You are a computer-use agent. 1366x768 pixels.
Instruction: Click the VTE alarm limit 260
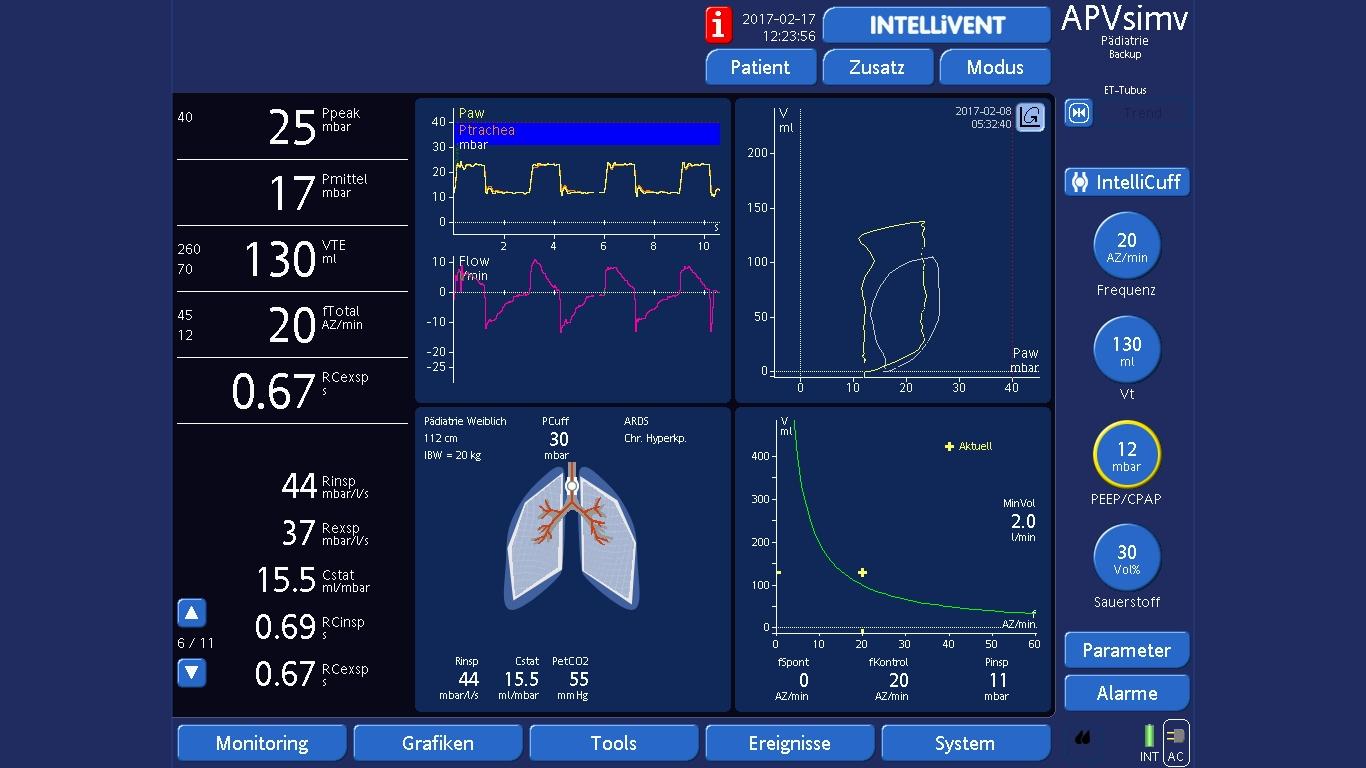189,249
